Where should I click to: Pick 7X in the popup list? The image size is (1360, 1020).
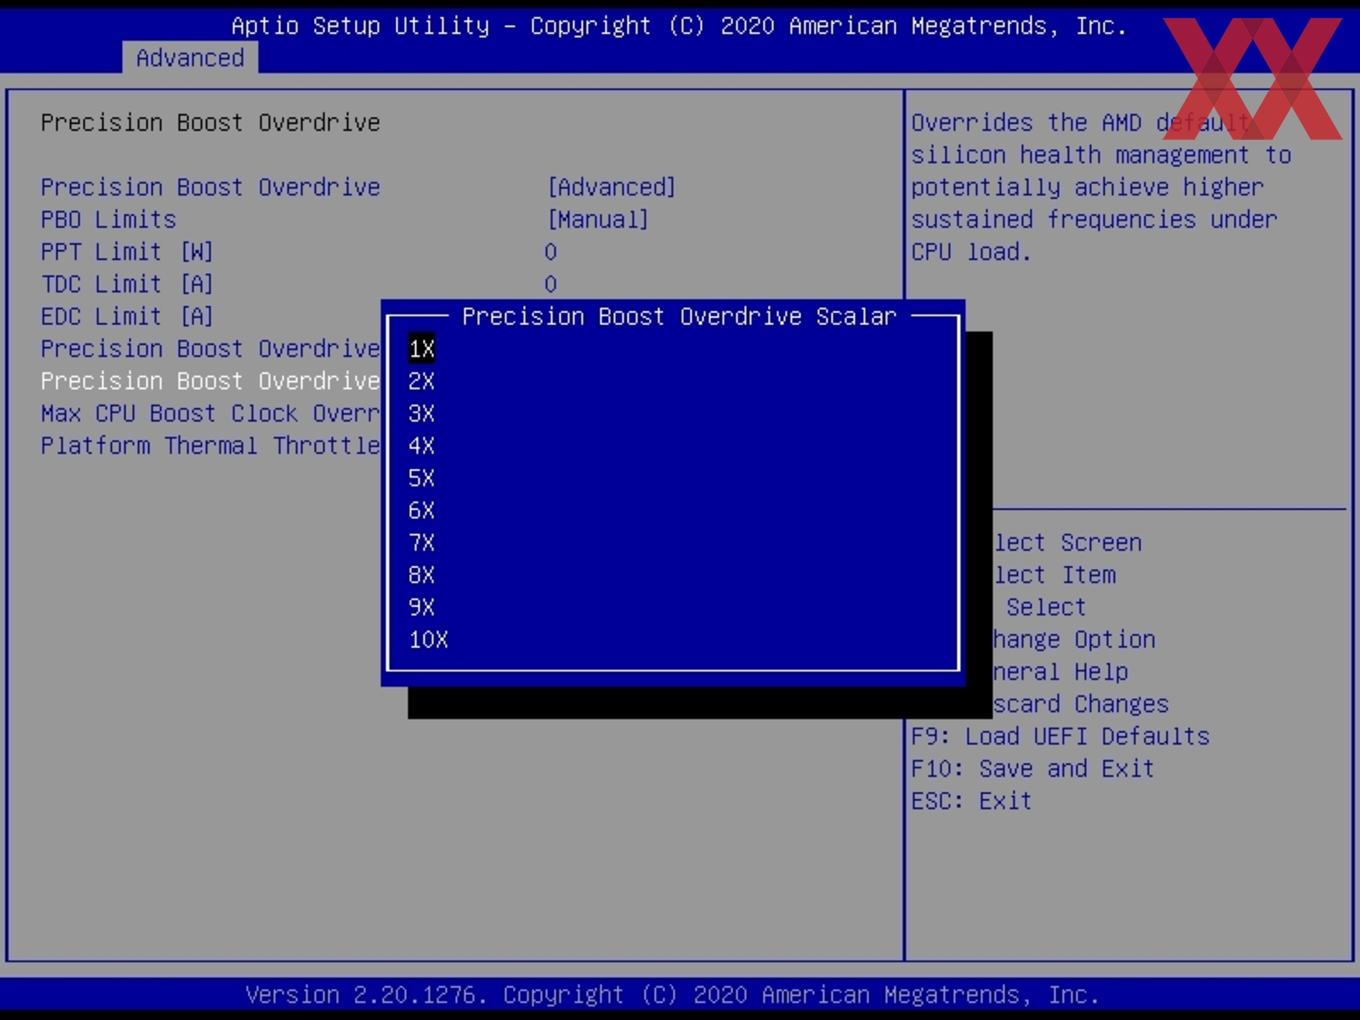[x=421, y=543]
